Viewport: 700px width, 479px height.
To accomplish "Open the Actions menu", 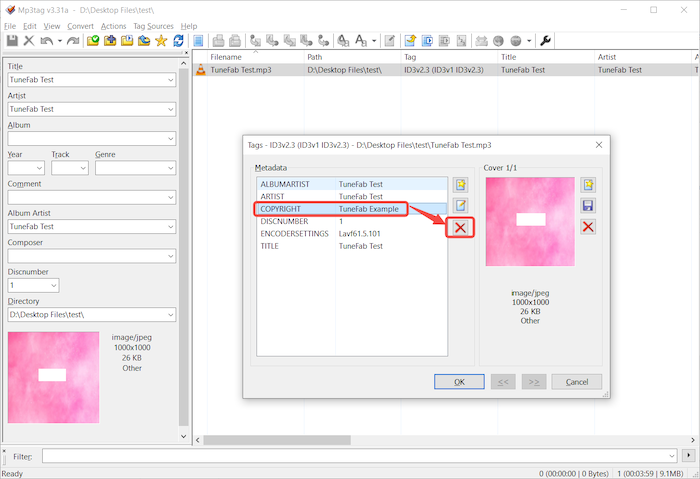I will pyautogui.click(x=113, y=26).
